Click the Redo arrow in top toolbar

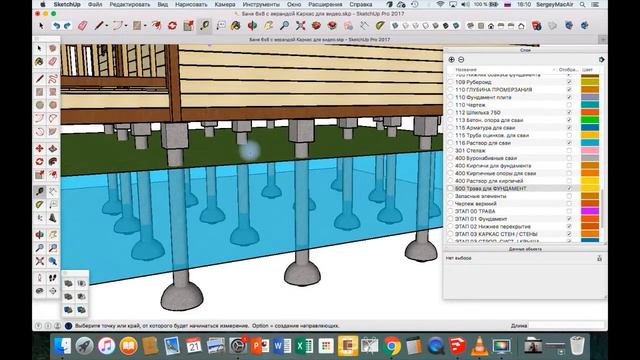tap(67, 26)
